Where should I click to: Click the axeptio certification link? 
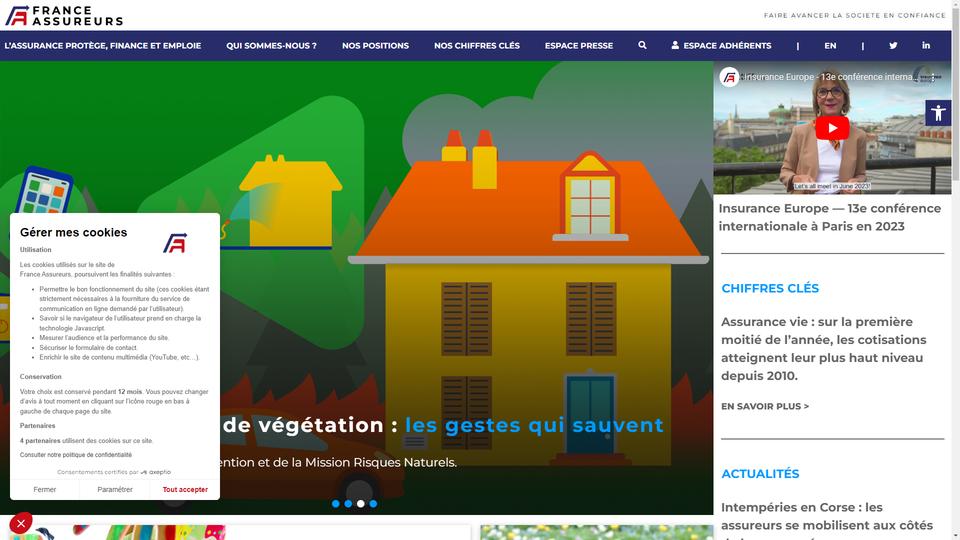pos(114,472)
